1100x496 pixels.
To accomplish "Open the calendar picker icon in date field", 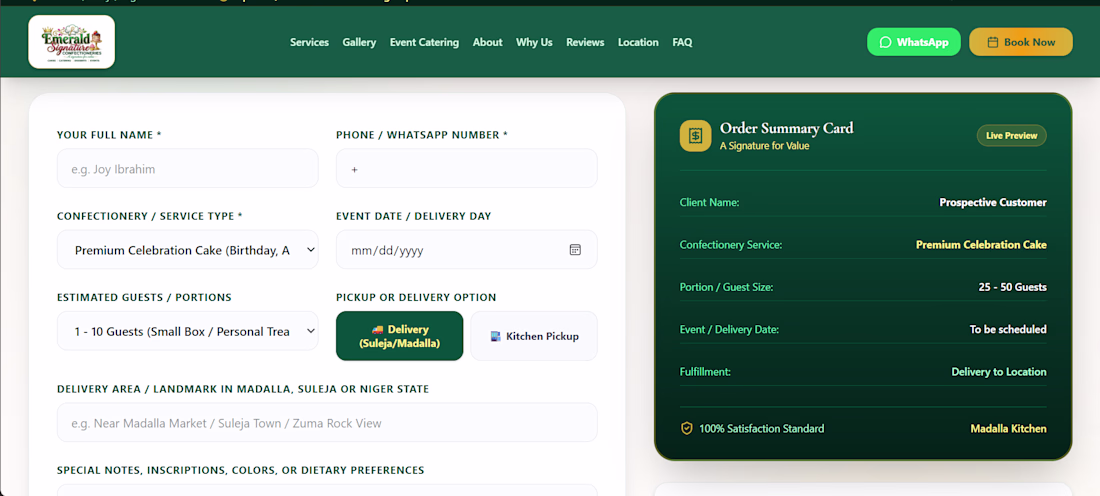I will click(x=575, y=250).
